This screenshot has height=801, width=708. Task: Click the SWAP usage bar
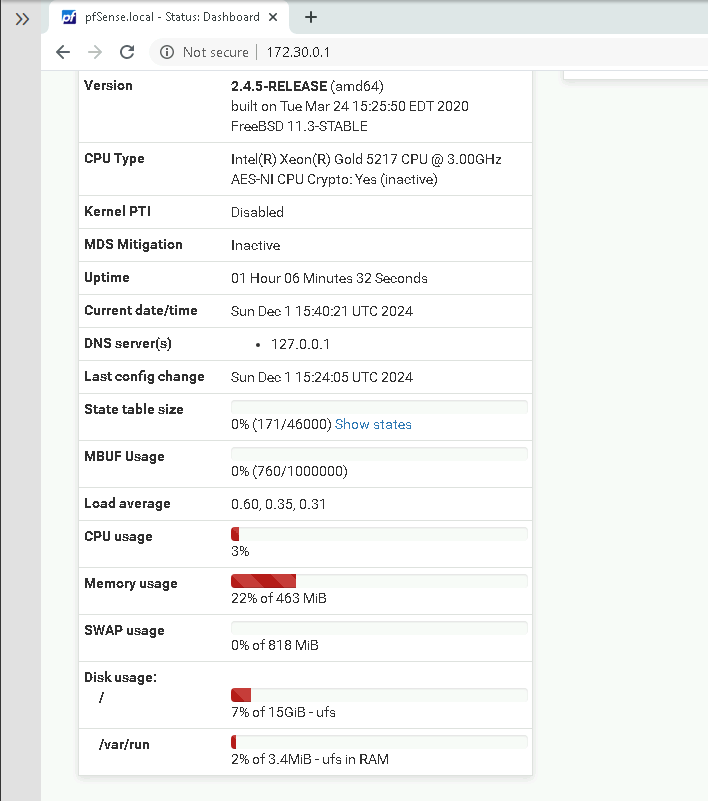coord(379,628)
